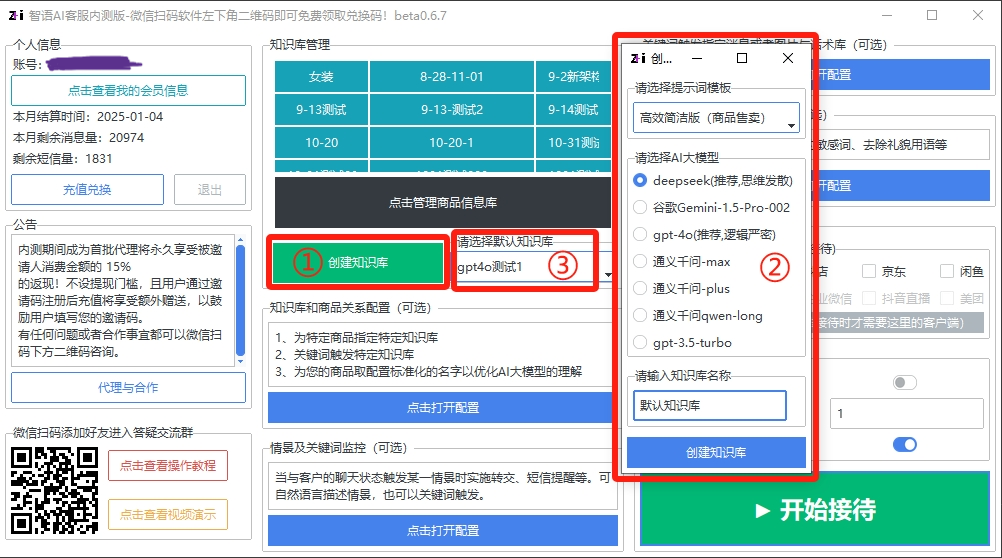Click the app logo in main title bar
The width and height of the screenshot is (1002, 558).
(x=16, y=16)
